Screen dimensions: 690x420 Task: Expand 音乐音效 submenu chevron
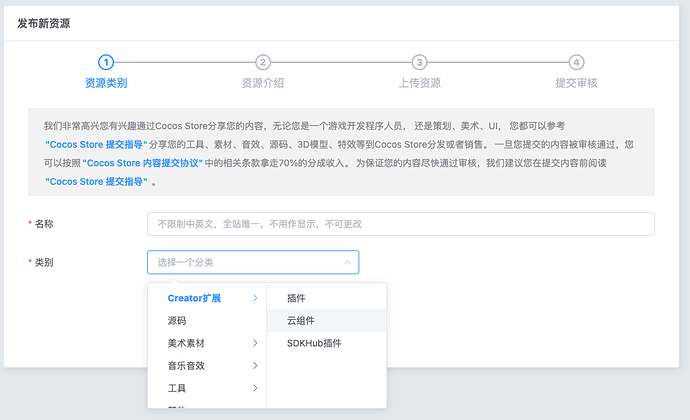tap(255, 365)
